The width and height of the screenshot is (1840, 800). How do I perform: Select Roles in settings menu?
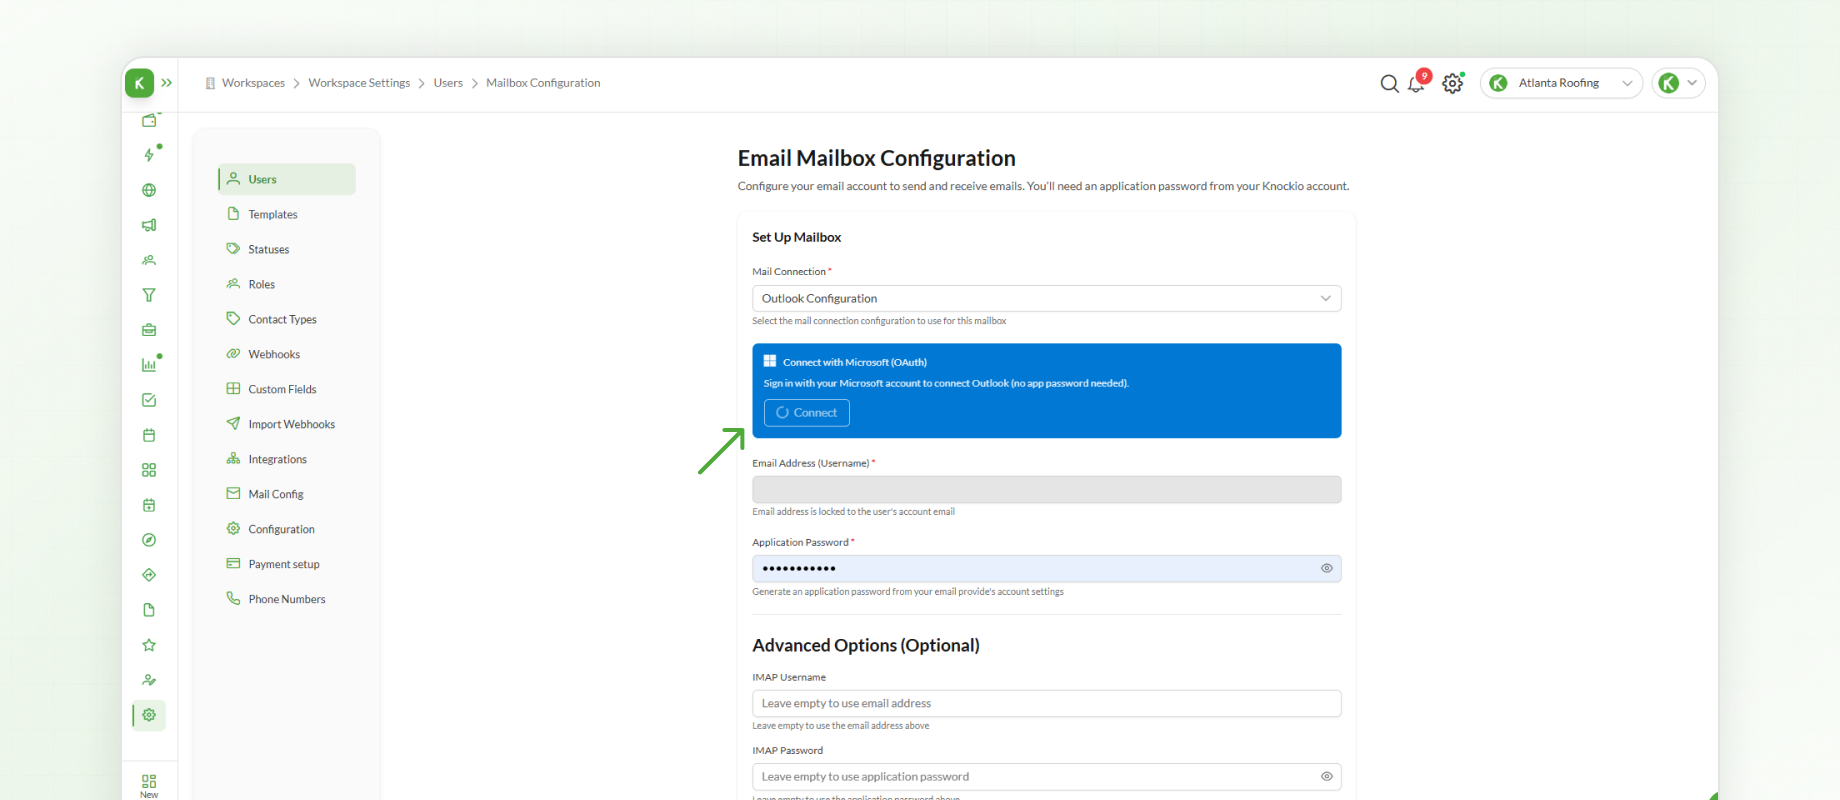pos(287,284)
